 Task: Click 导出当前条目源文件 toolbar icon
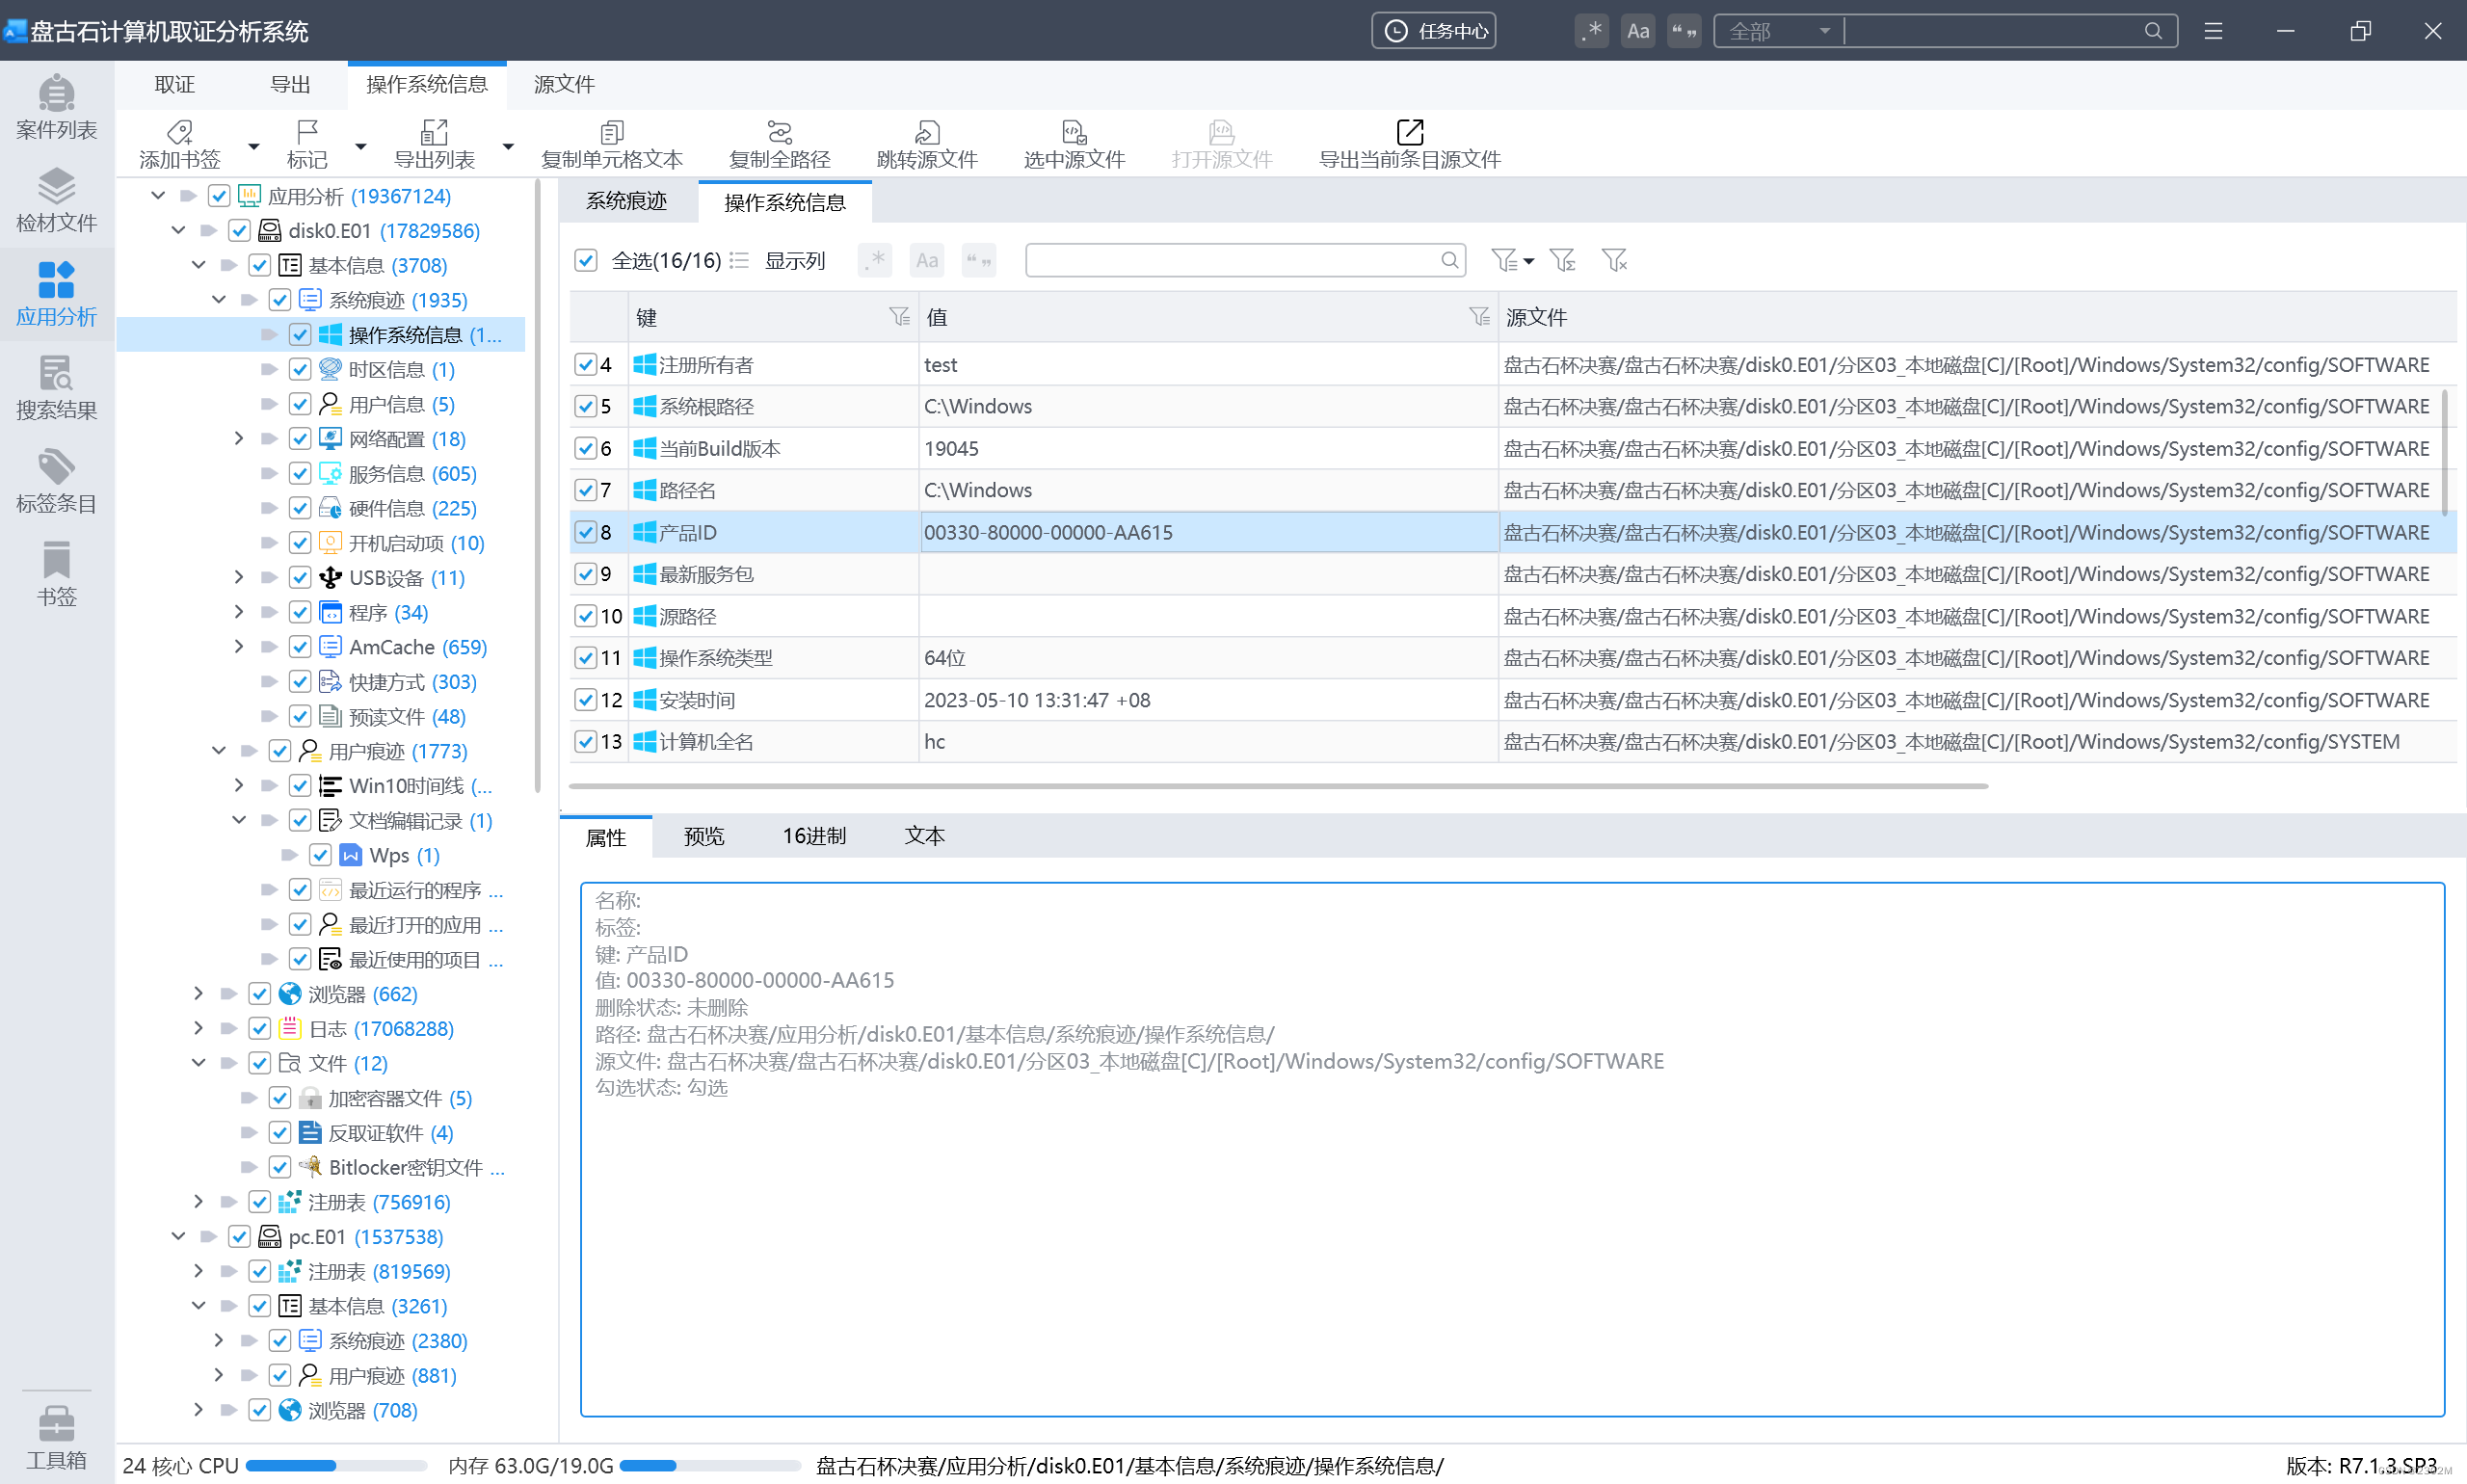(1410, 145)
